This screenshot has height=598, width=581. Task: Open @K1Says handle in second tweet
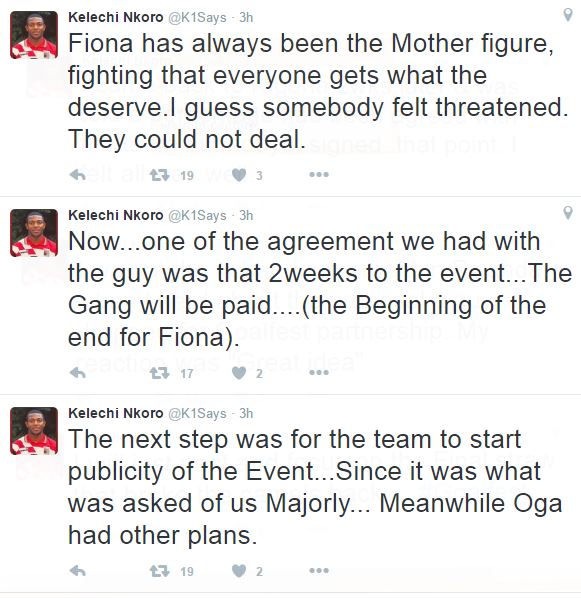pyautogui.click(x=197, y=216)
